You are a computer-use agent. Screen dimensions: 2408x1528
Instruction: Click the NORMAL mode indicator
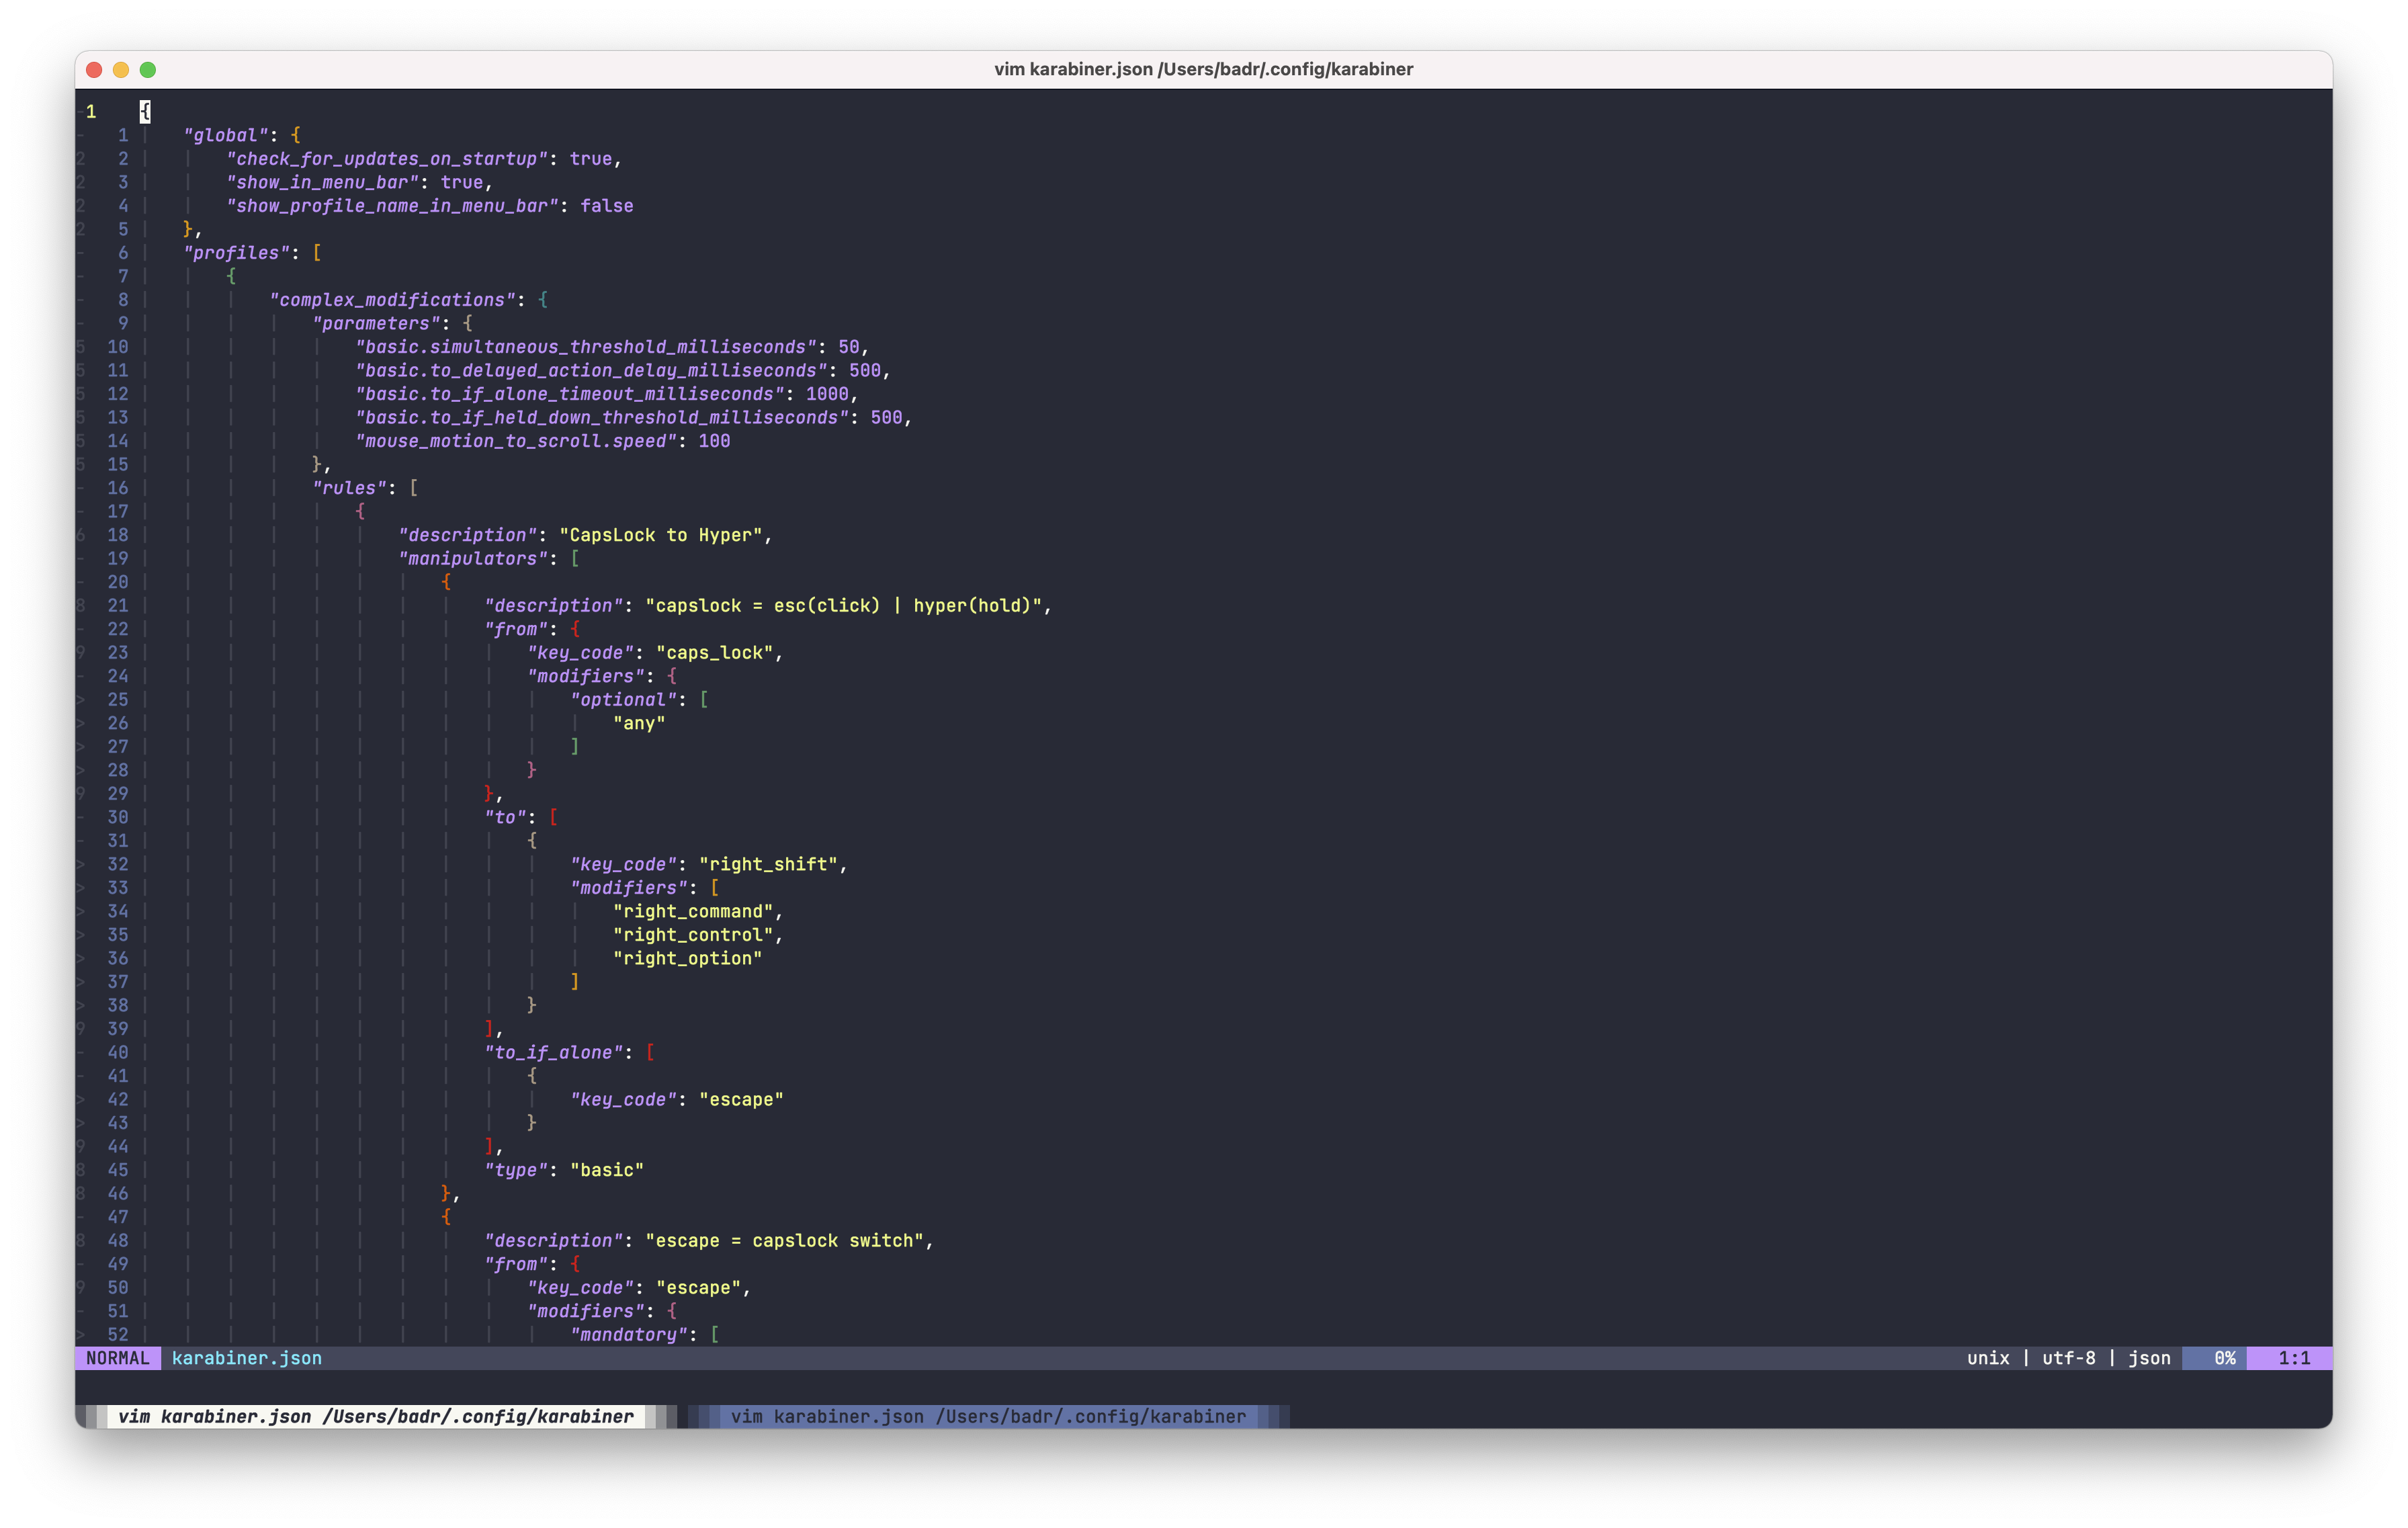(x=117, y=1358)
